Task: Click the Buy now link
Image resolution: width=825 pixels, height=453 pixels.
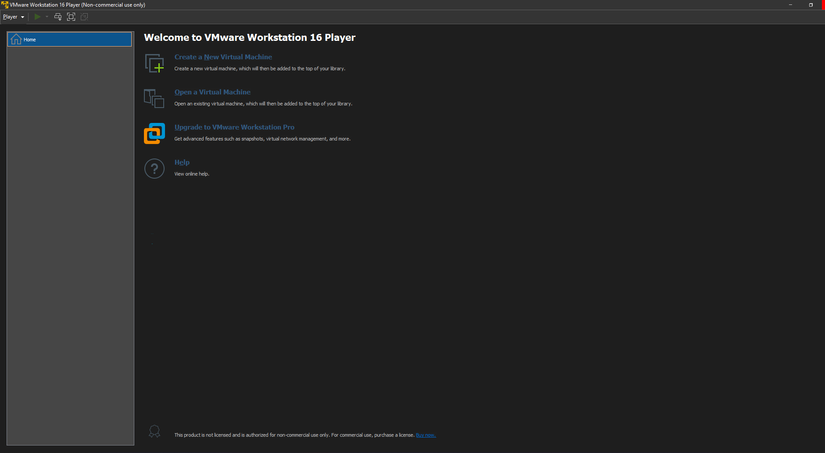Action: click(426, 435)
